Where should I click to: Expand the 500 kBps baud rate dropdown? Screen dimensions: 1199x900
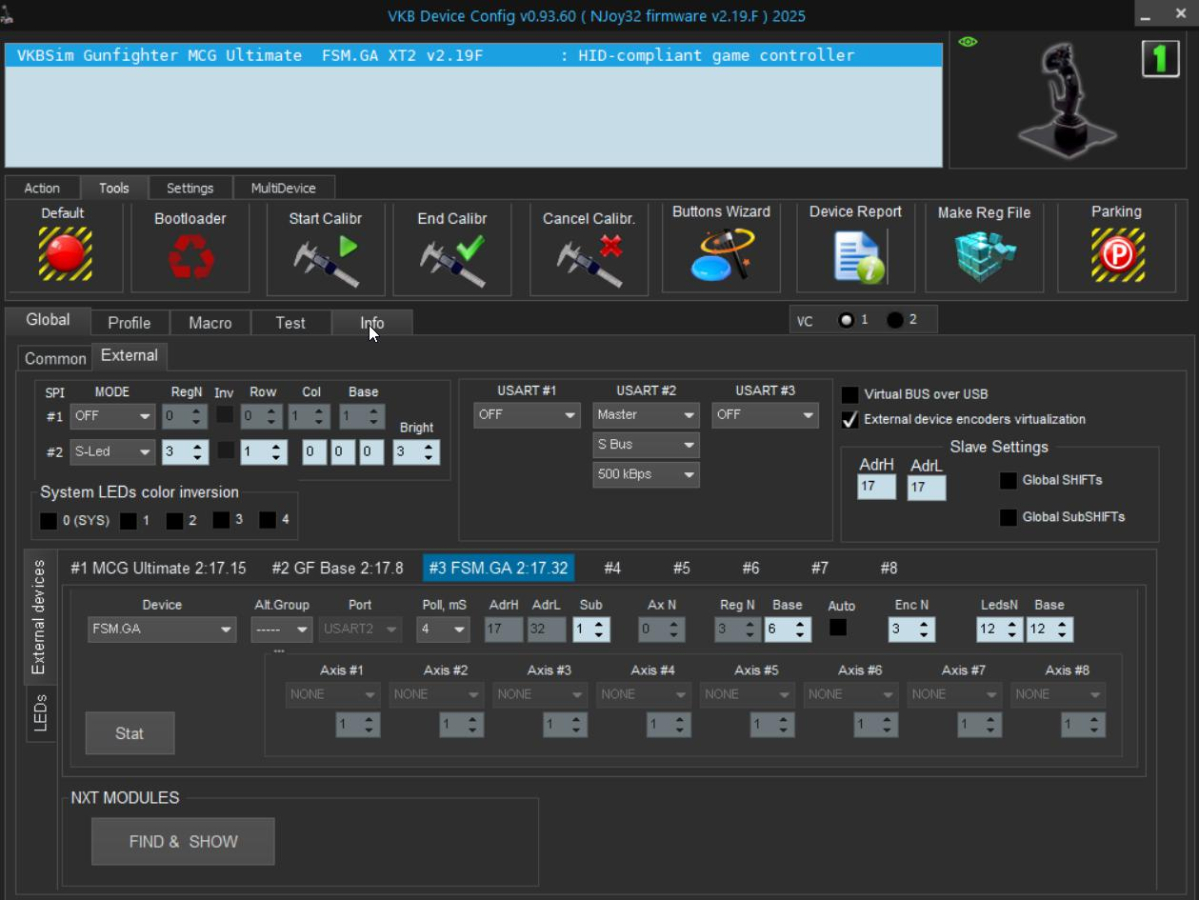(646, 475)
